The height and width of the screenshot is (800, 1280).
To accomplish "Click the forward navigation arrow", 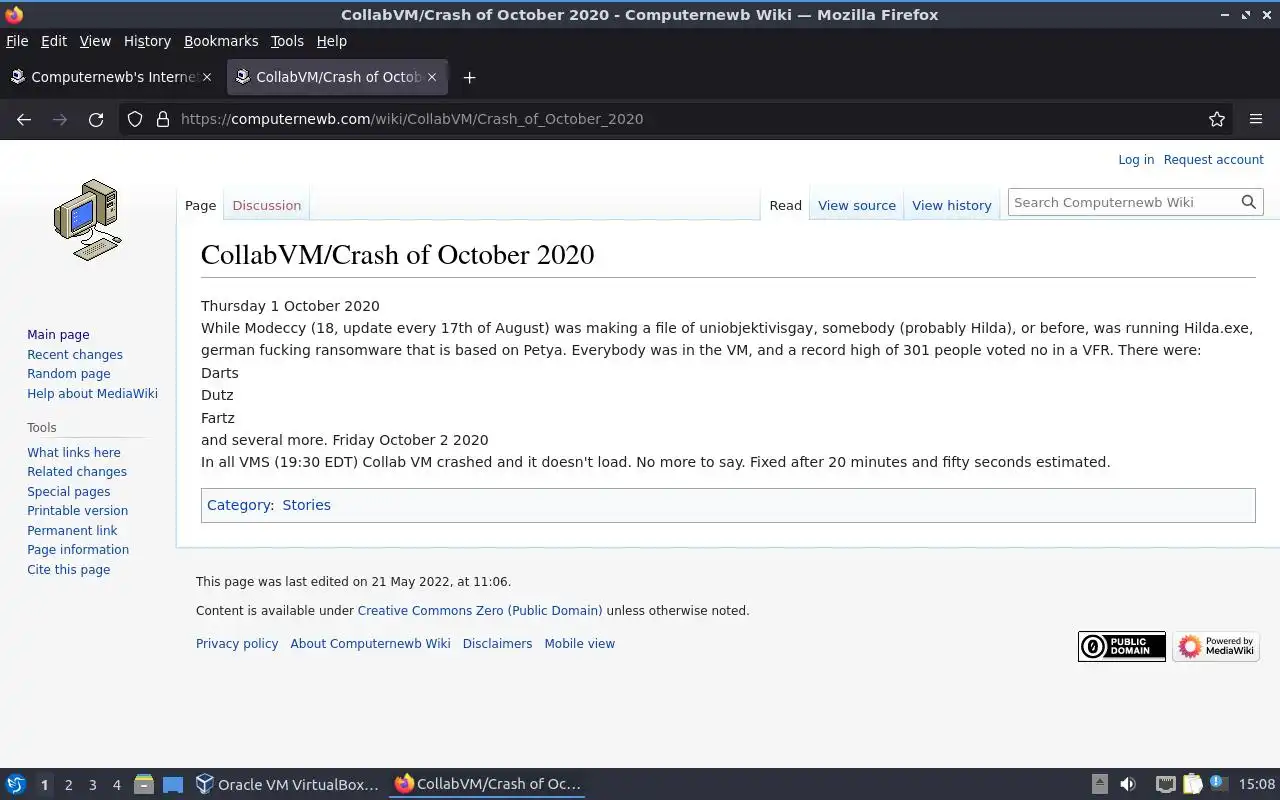I will pyautogui.click(x=60, y=119).
